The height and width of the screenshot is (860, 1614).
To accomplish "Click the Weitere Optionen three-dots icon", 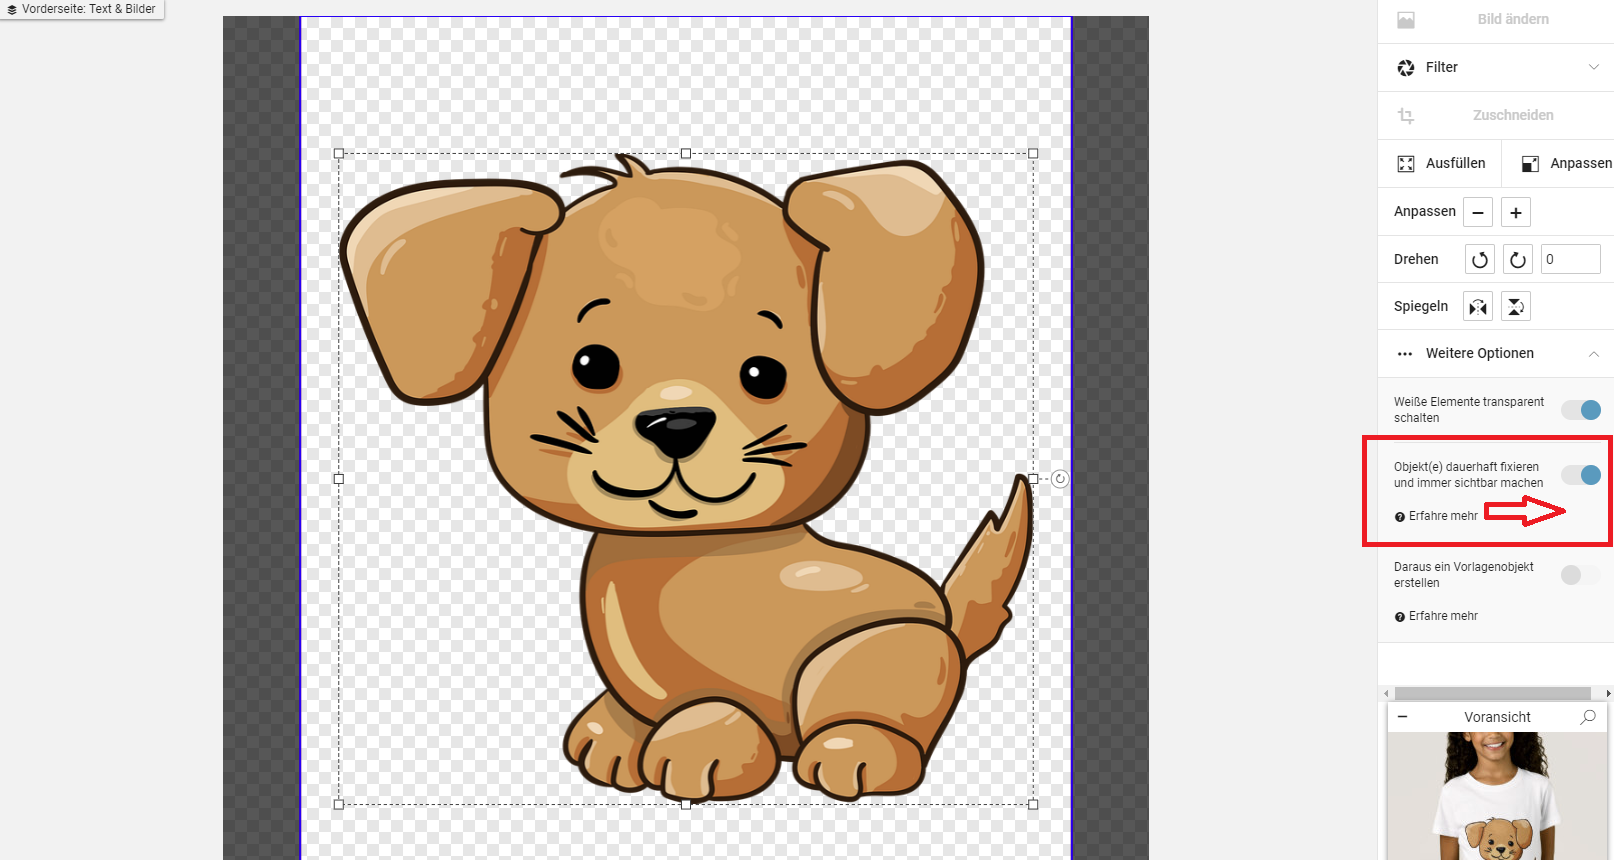I will pos(1405,354).
